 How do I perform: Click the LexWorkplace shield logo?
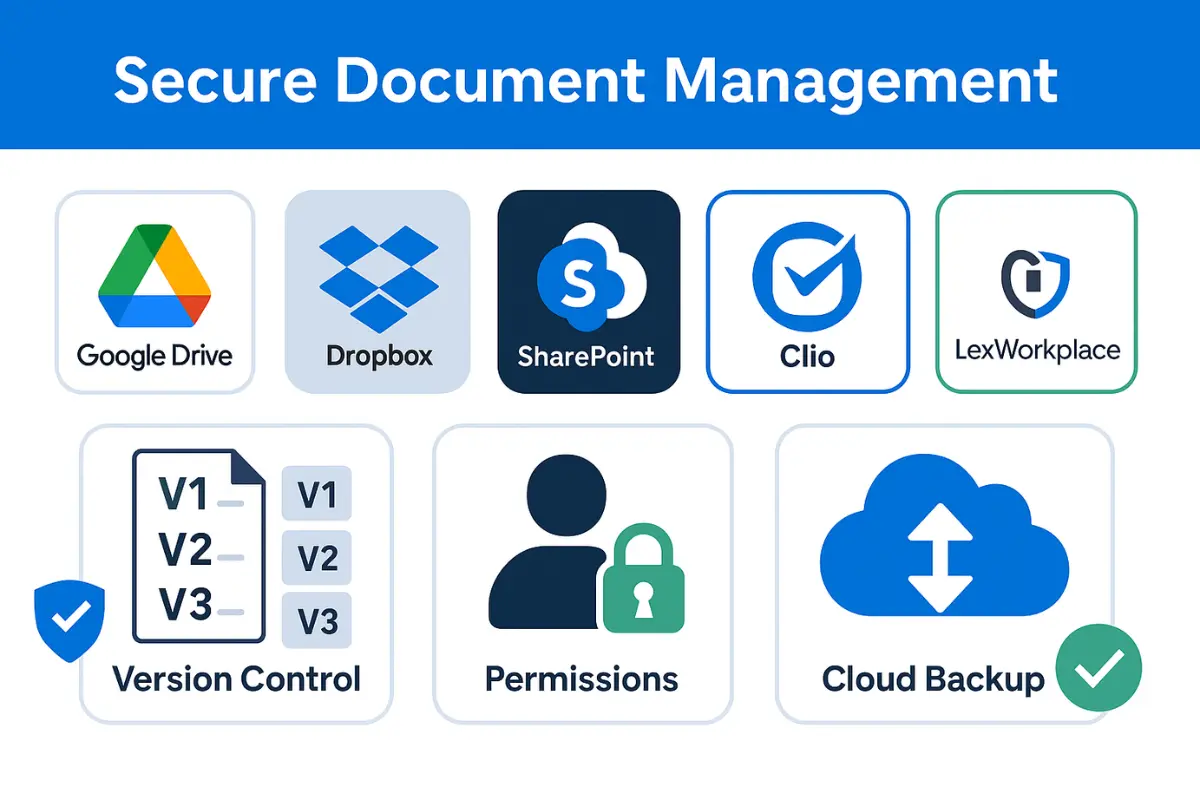point(1035,285)
